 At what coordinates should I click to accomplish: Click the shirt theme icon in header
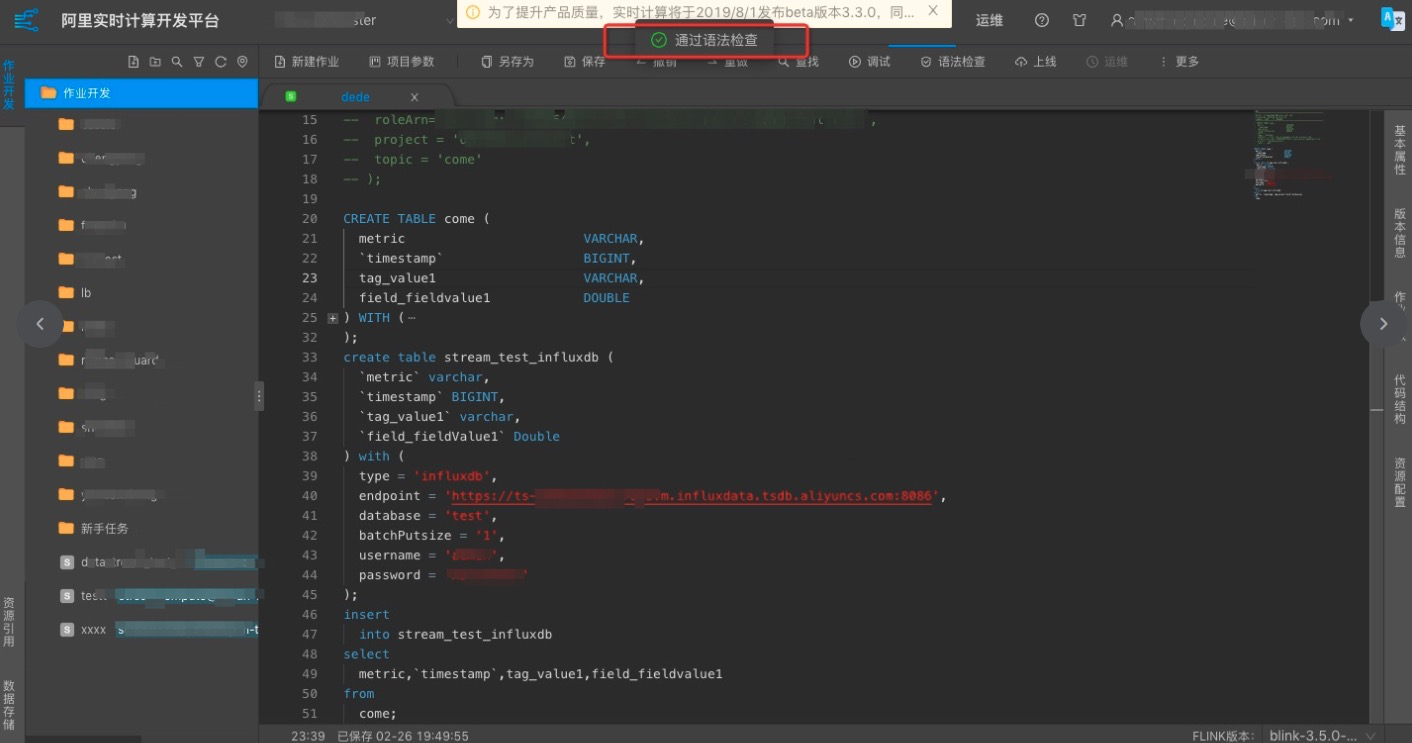1079,20
